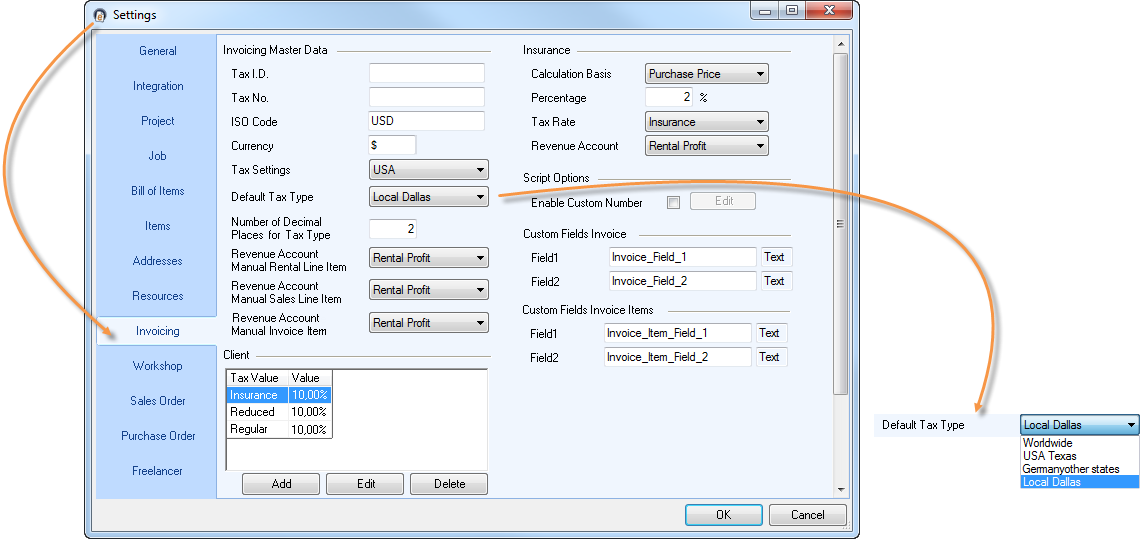Click the Tax I.D. input field
1143x539 pixels.
(x=426, y=74)
